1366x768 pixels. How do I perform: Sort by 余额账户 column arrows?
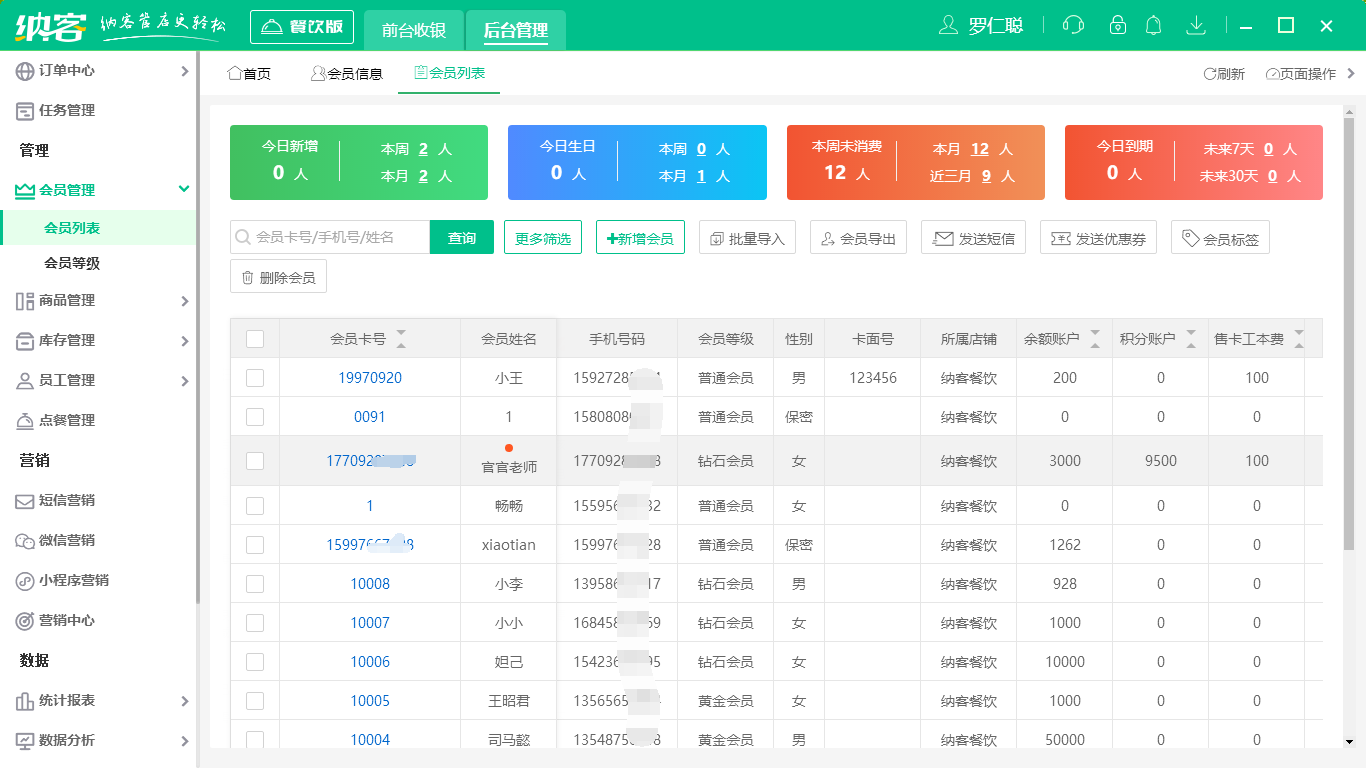coord(1095,339)
